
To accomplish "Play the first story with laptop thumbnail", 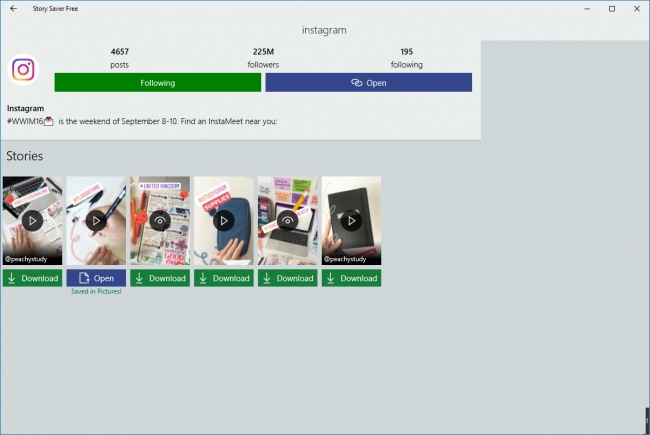I will (32, 221).
